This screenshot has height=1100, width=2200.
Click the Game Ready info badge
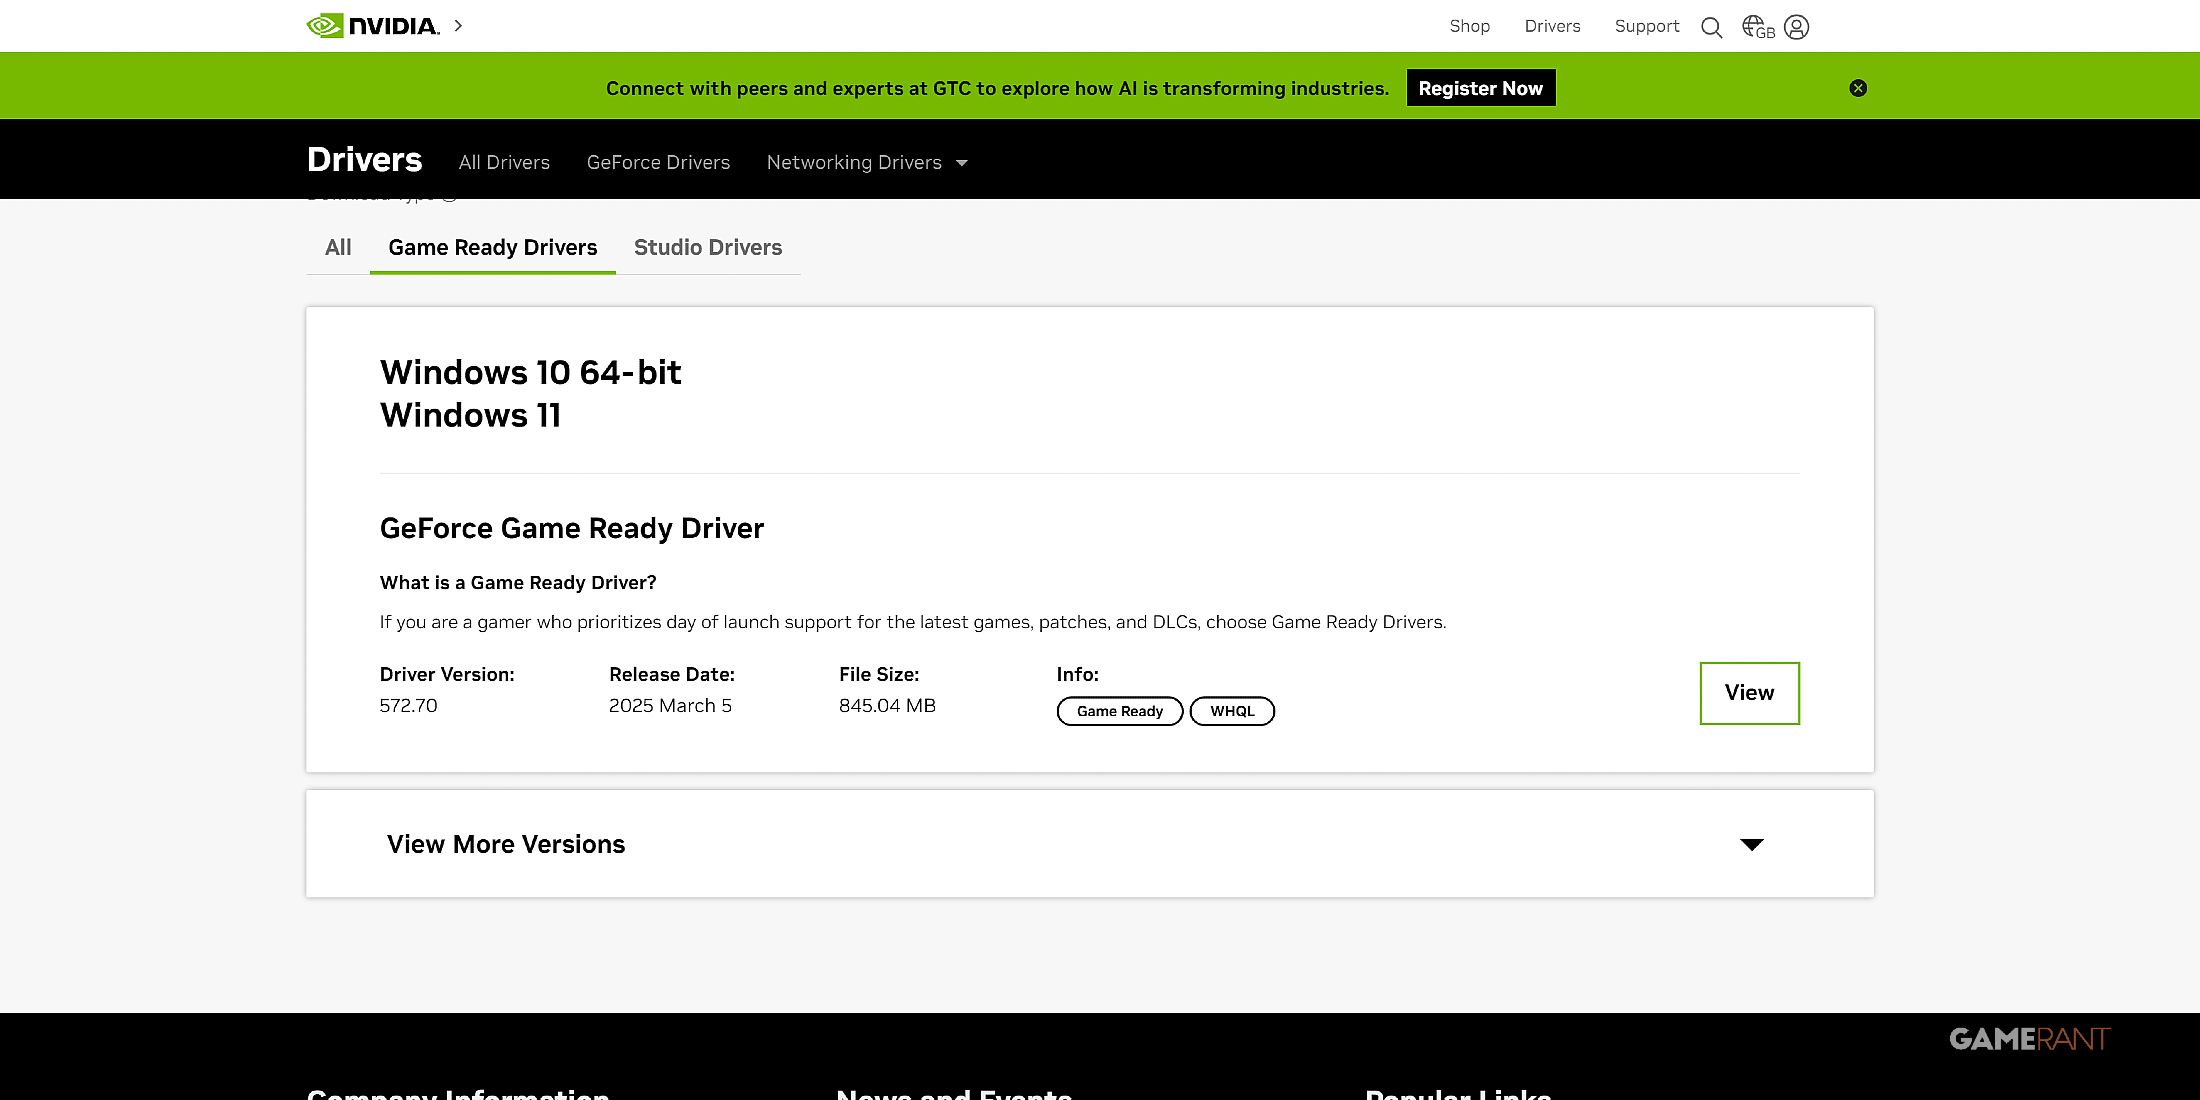pos(1119,711)
